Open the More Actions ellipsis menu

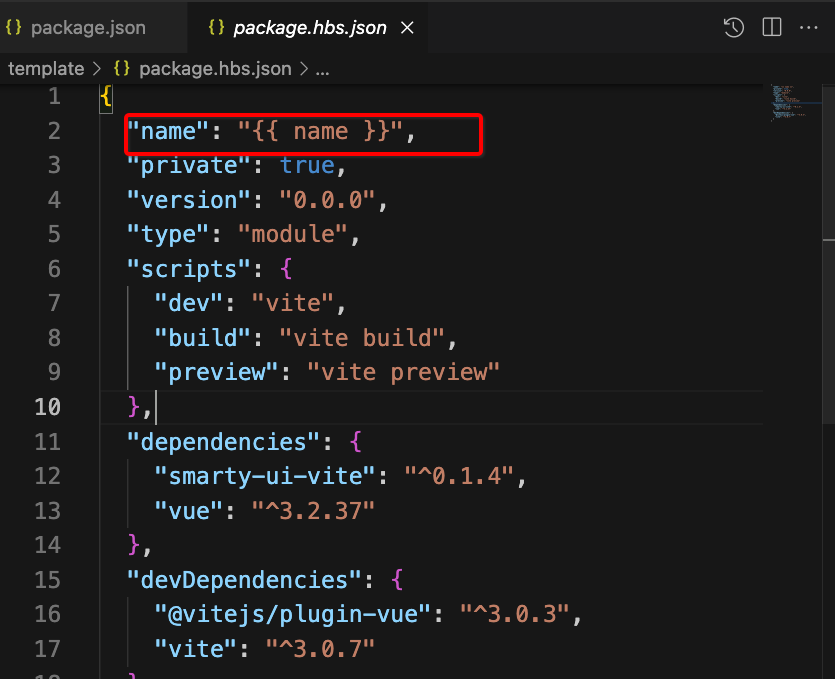click(x=809, y=28)
